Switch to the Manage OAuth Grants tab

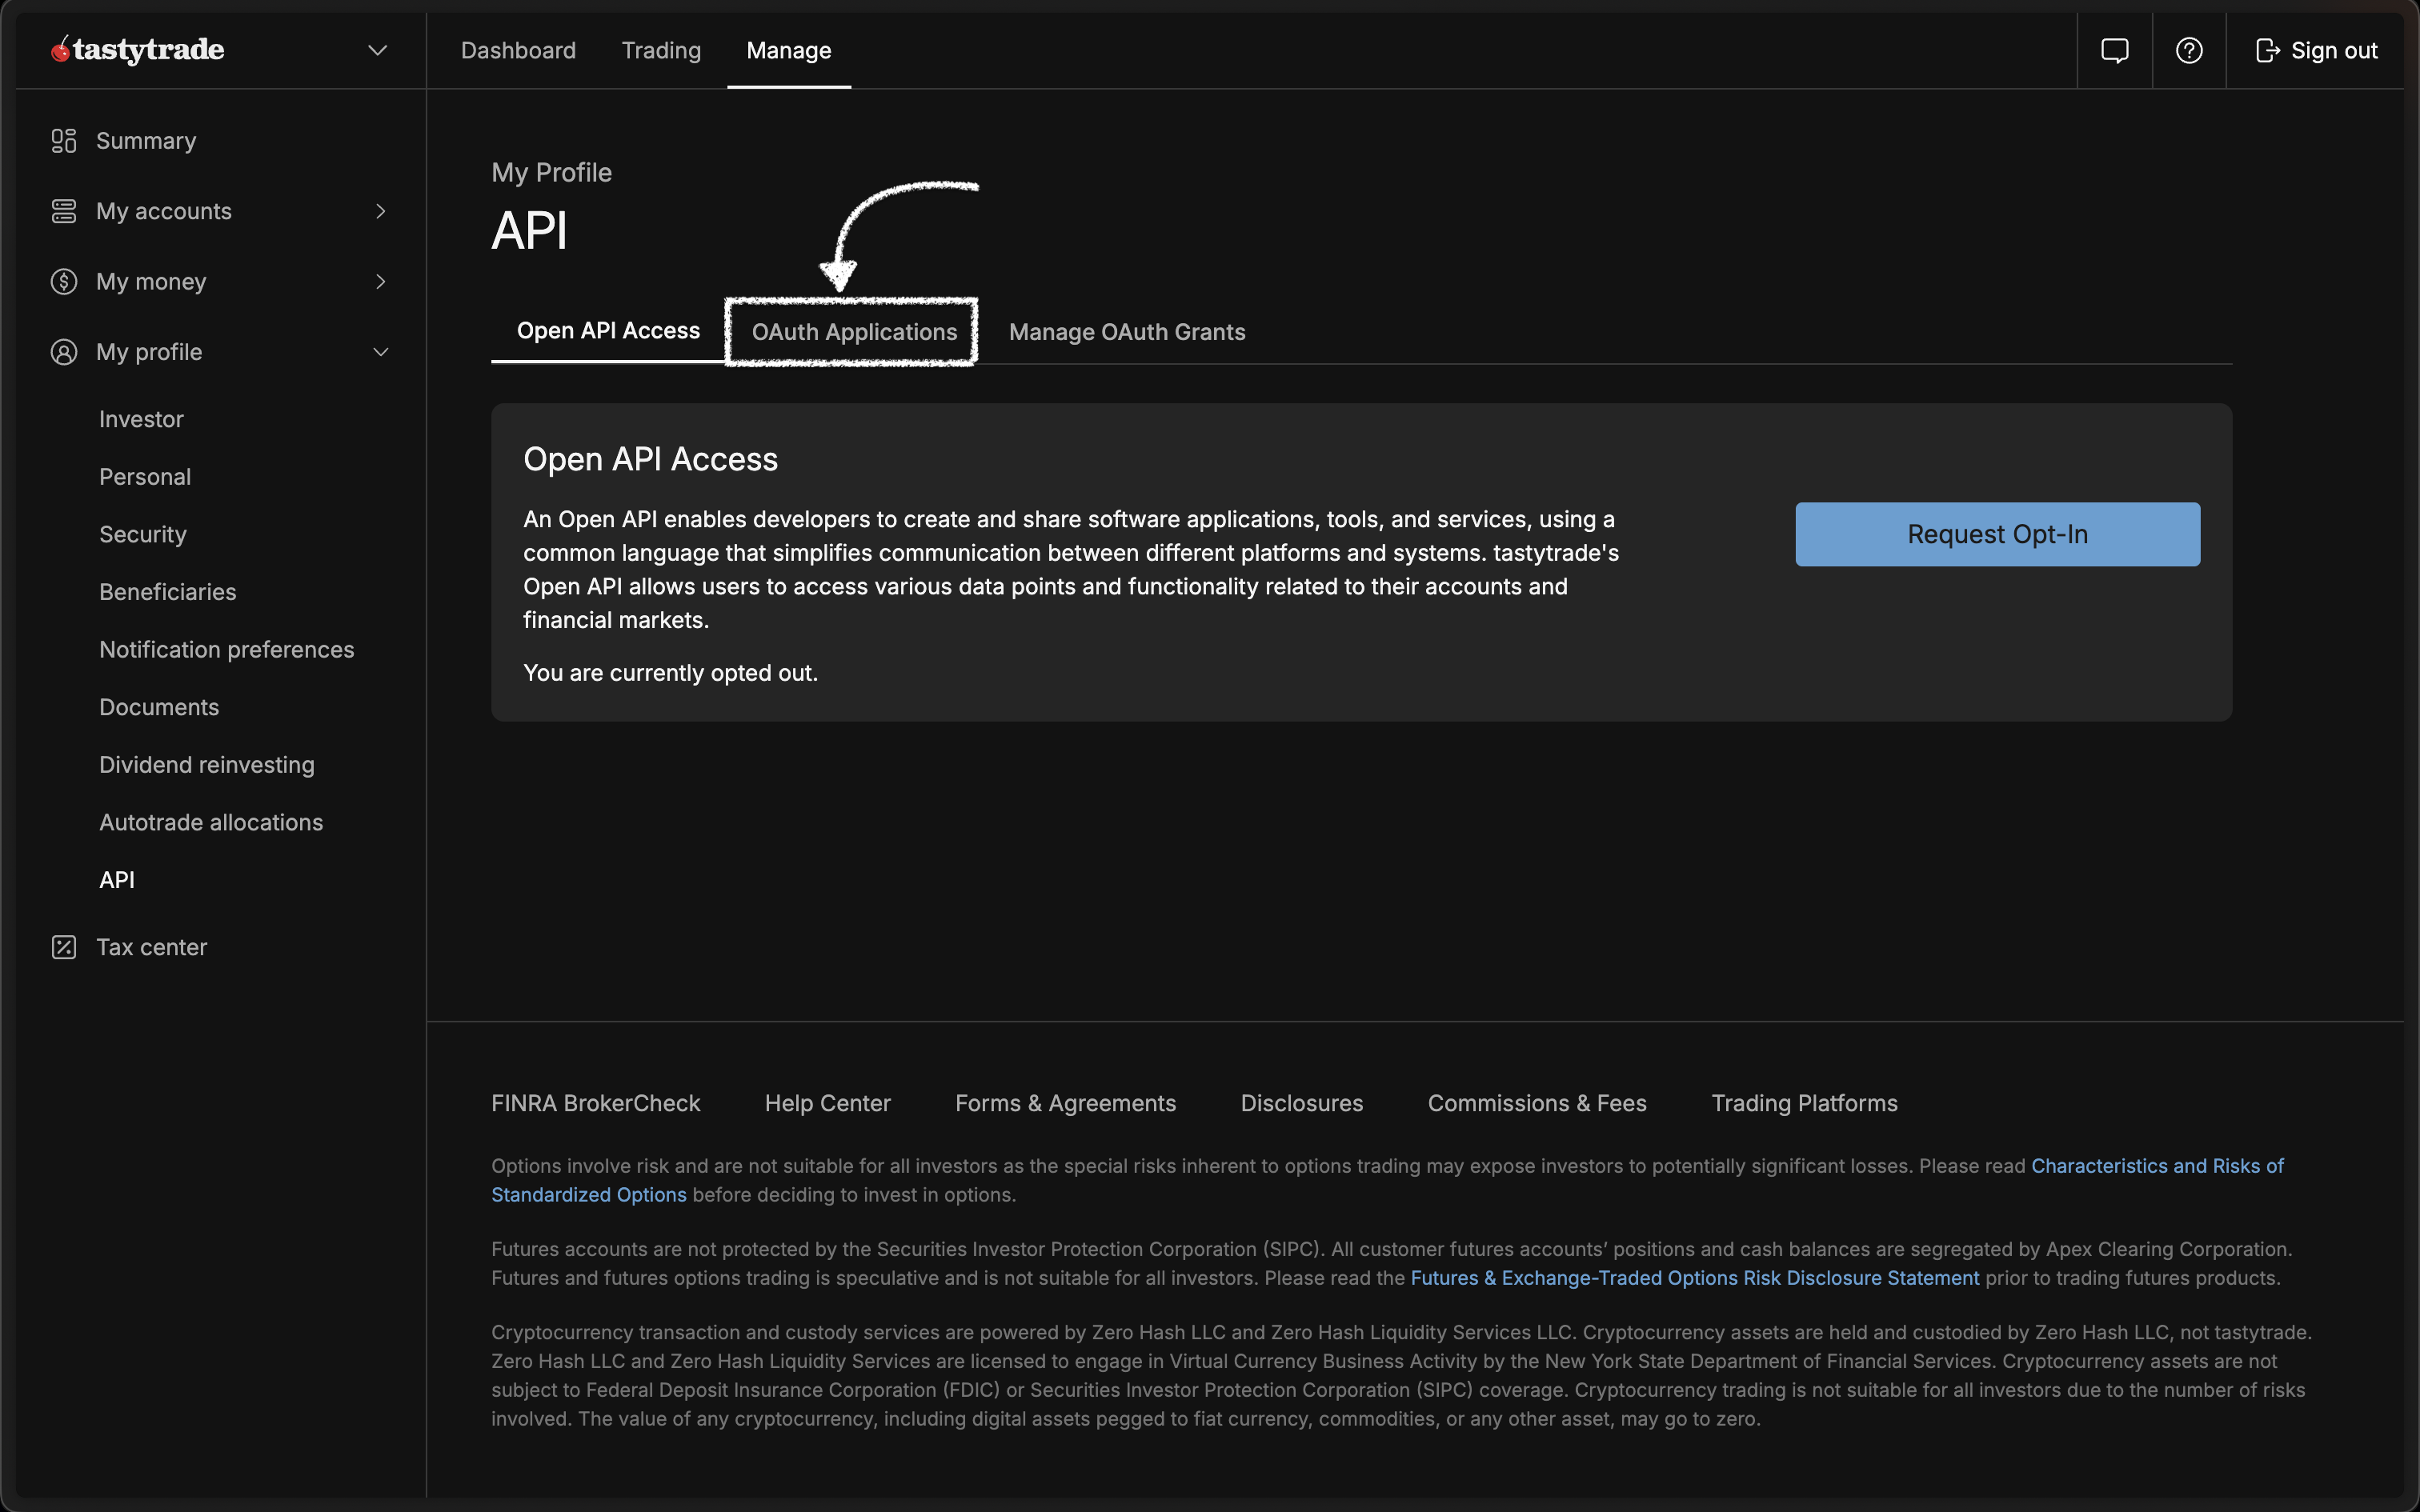(x=1127, y=331)
